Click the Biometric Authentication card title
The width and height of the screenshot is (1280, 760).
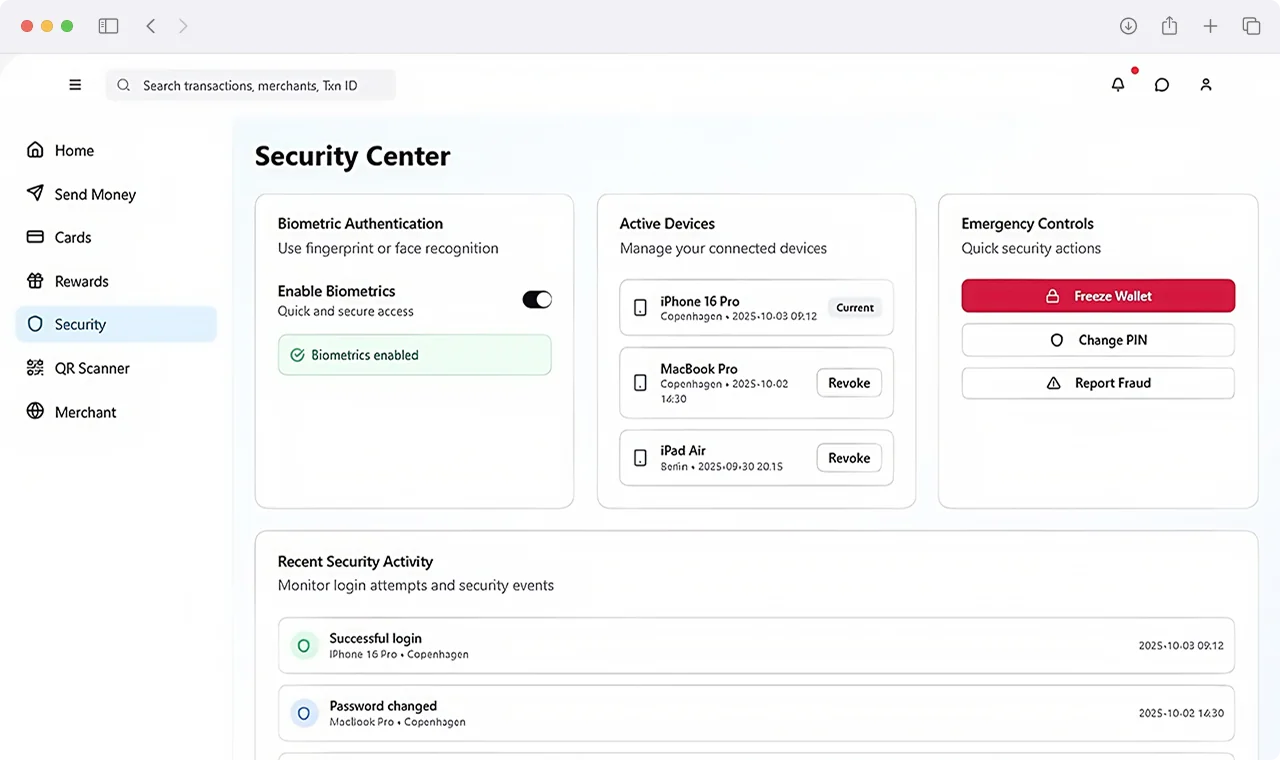pyautogui.click(x=360, y=224)
